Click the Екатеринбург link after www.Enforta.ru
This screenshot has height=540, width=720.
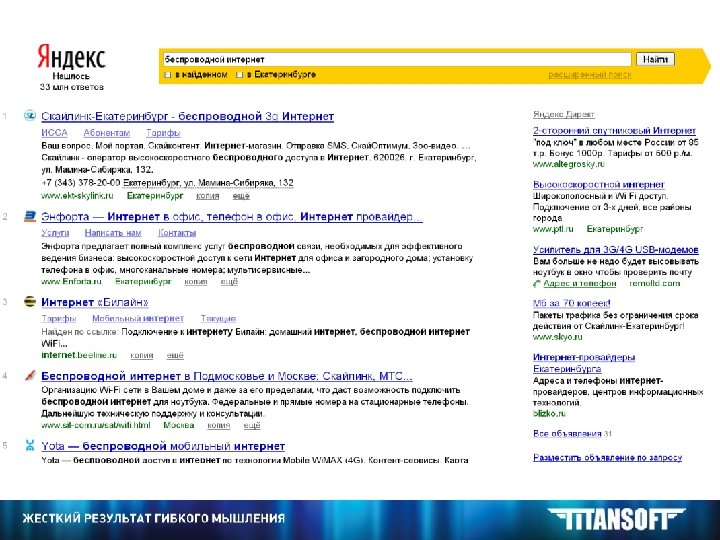[143, 281]
